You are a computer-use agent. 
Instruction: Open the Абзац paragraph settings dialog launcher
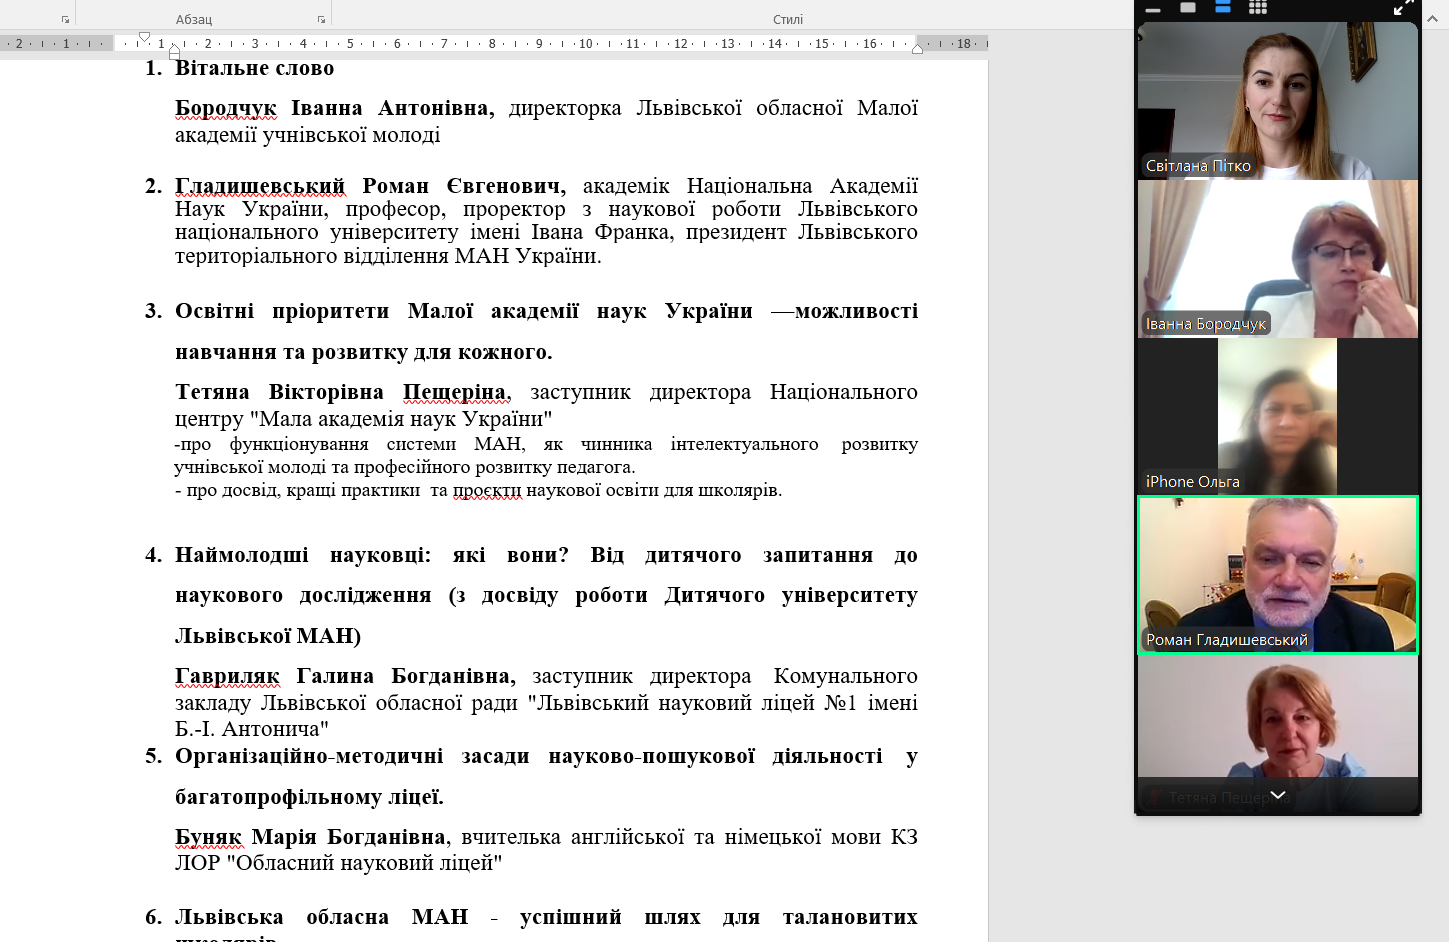(321, 19)
